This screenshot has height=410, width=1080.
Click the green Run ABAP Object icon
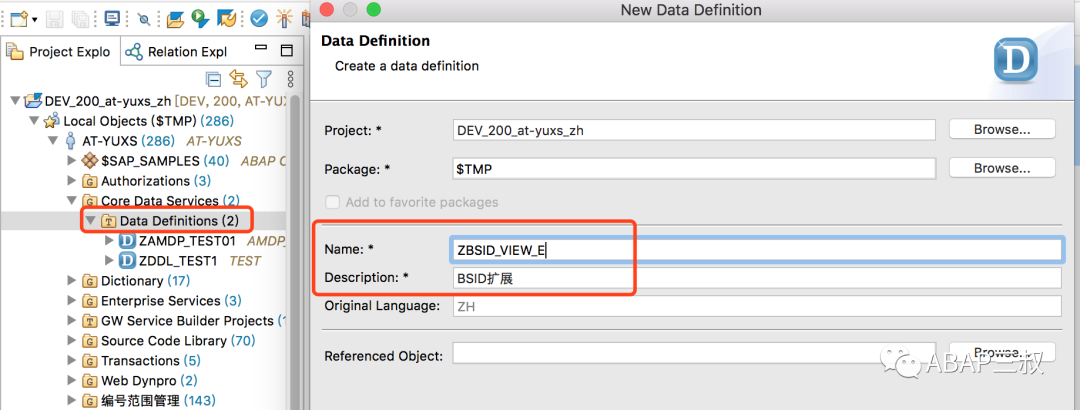(200, 19)
